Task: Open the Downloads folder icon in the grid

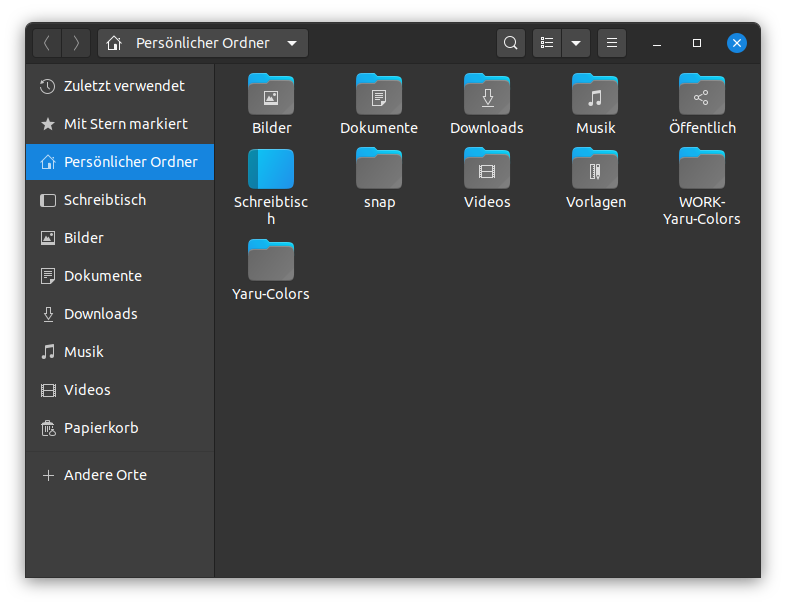Action: [x=487, y=94]
